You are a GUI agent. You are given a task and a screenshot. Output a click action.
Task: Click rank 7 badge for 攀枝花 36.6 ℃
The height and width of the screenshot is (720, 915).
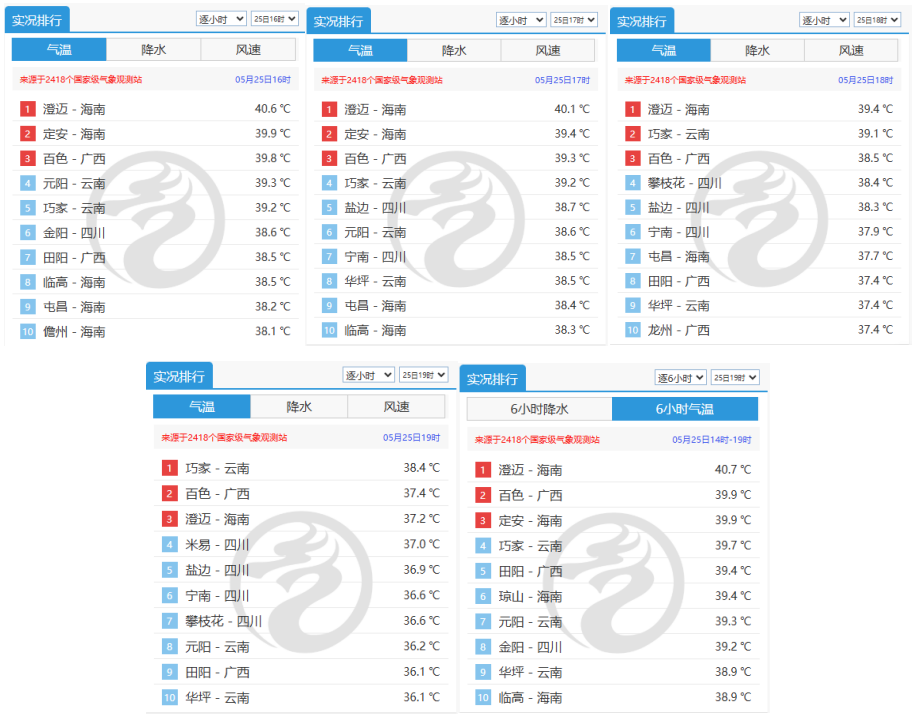(x=169, y=621)
